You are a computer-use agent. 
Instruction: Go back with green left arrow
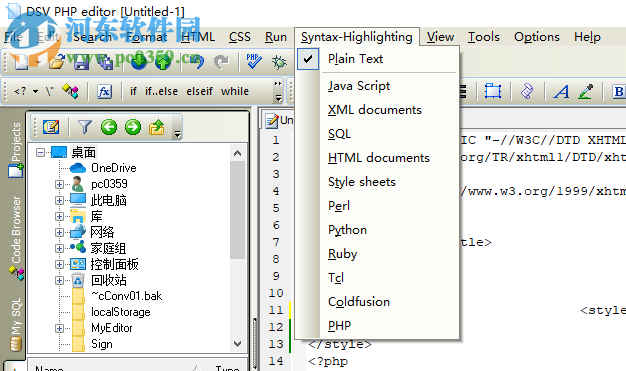tap(109, 127)
